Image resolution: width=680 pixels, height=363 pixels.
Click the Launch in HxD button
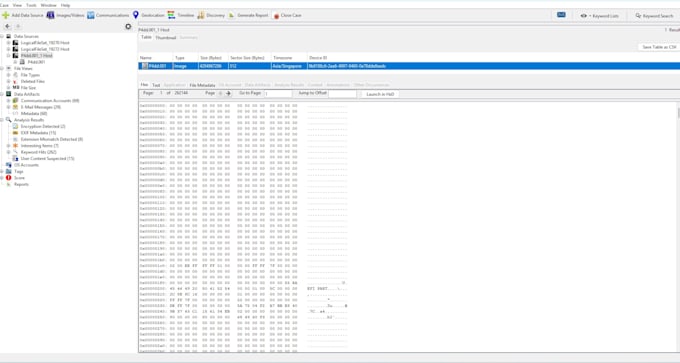pyautogui.click(x=380, y=94)
